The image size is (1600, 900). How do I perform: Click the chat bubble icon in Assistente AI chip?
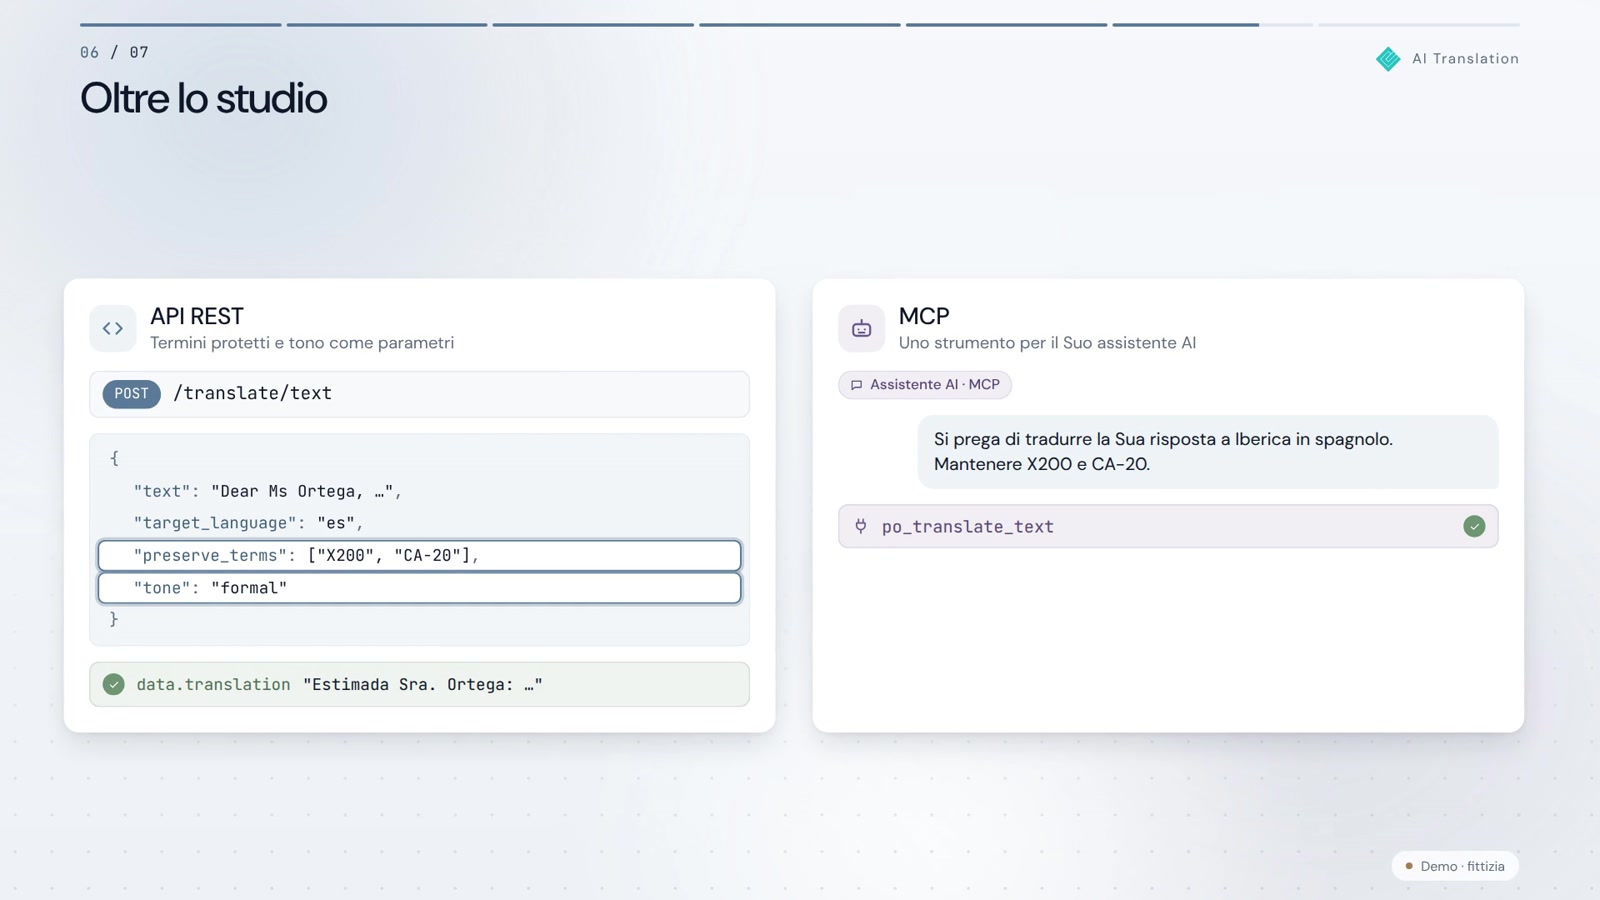coord(856,385)
